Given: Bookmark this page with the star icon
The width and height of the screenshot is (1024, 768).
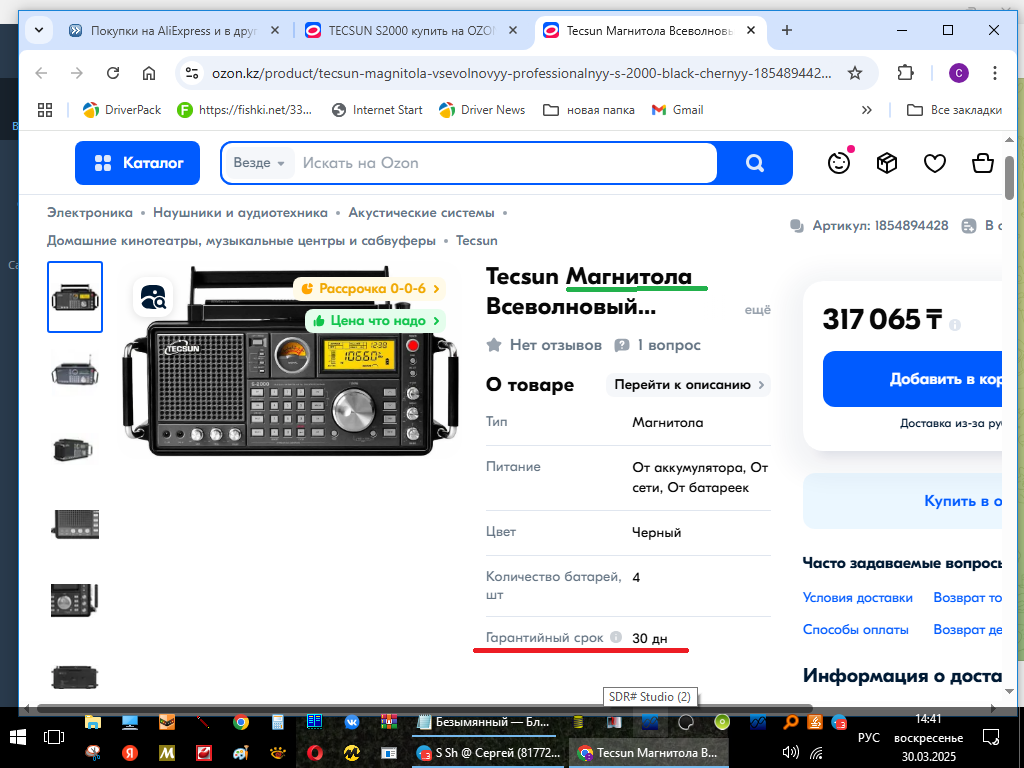Looking at the screenshot, I should pos(855,72).
